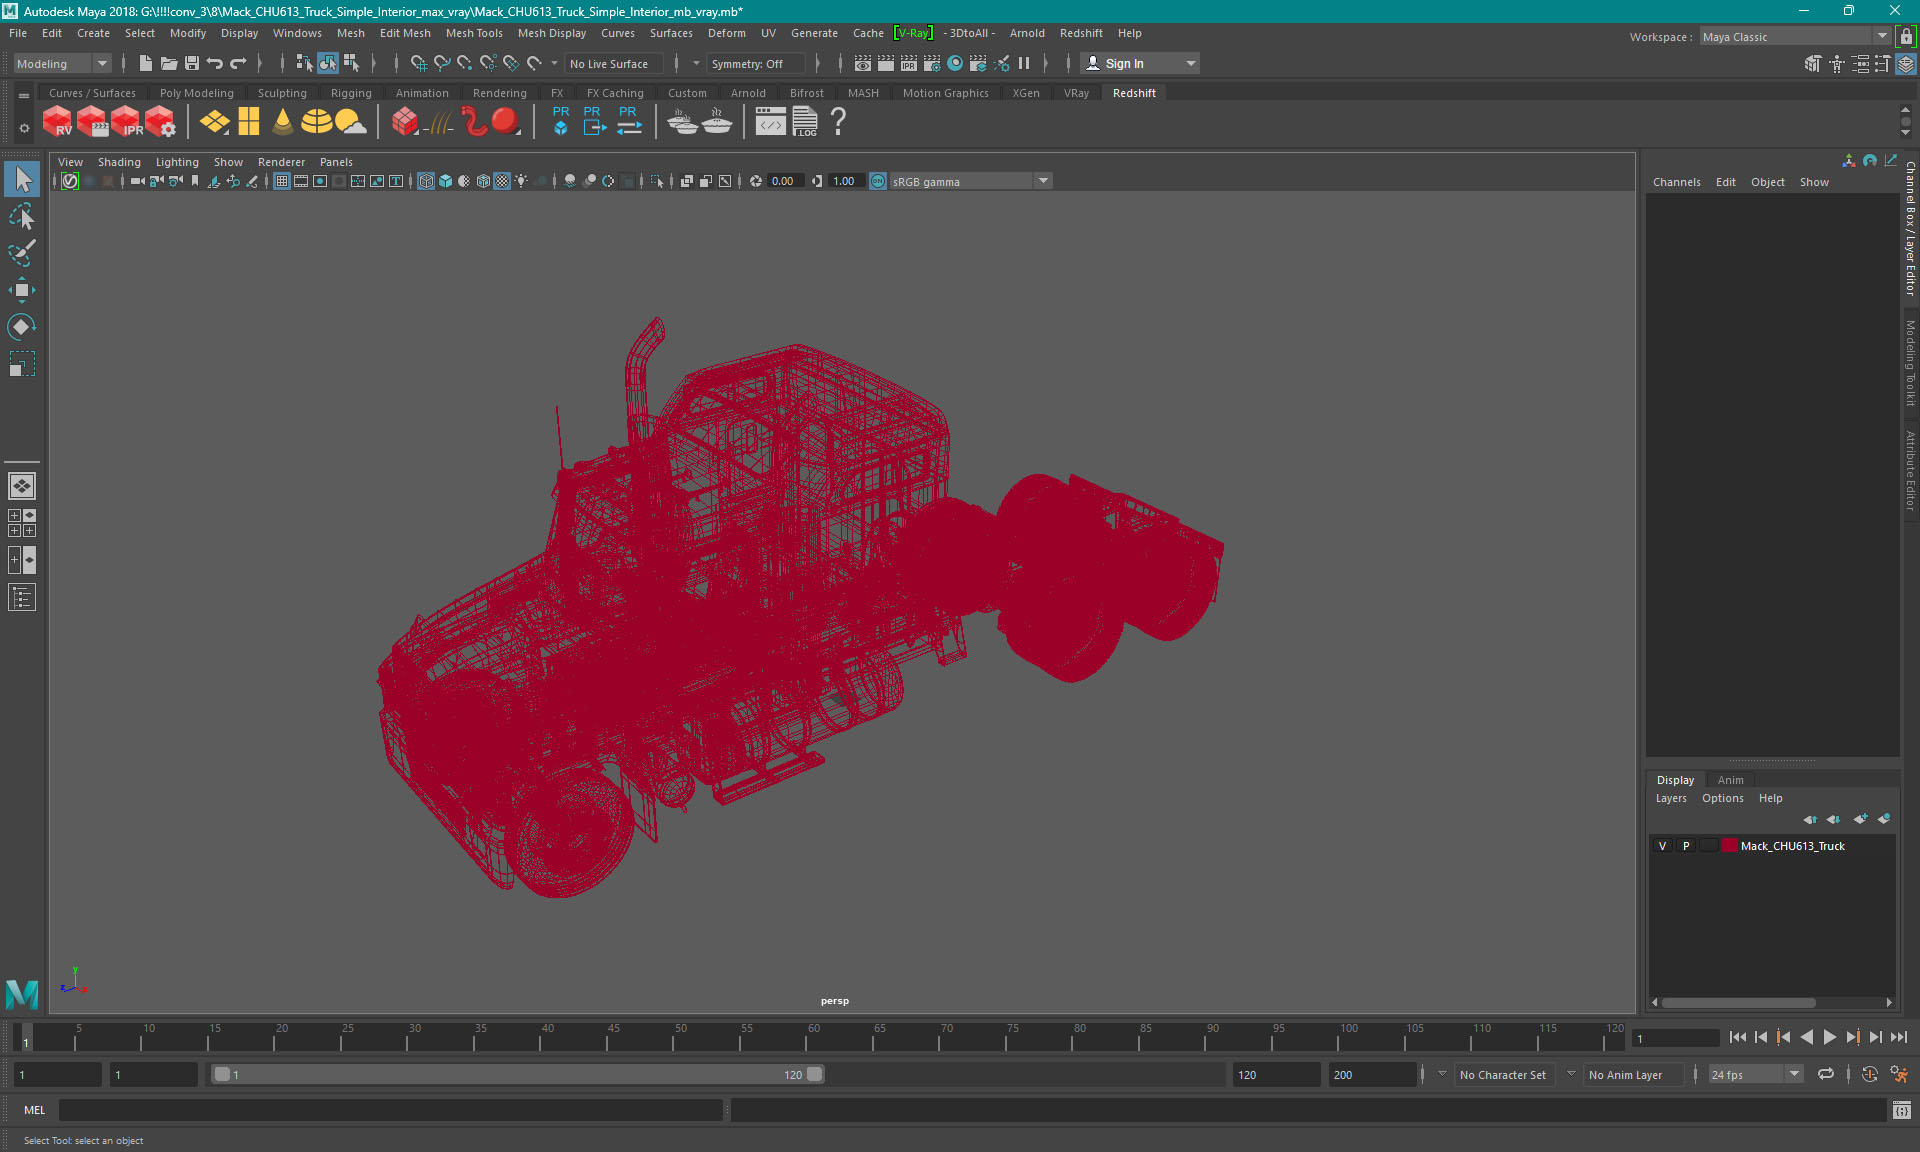The width and height of the screenshot is (1920, 1152).
Task: Click the viewport gamma value field 1.00
Action: pos(845,181)
